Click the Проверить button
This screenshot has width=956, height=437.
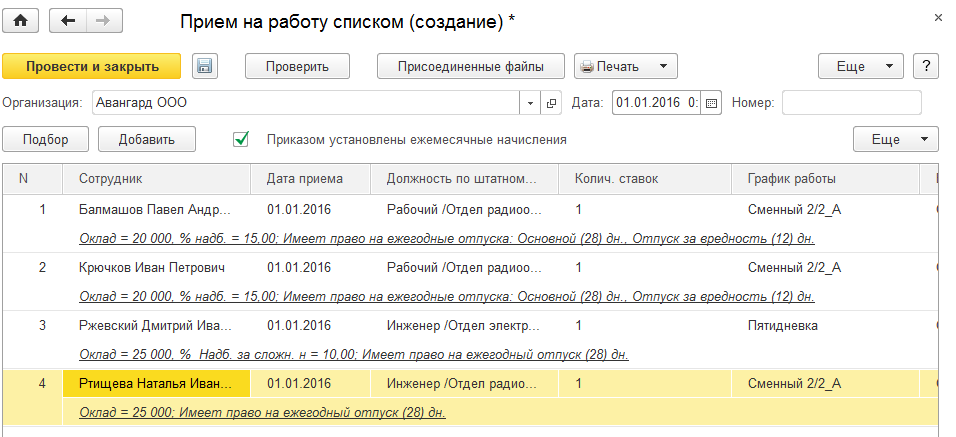(x=297, y=67)
